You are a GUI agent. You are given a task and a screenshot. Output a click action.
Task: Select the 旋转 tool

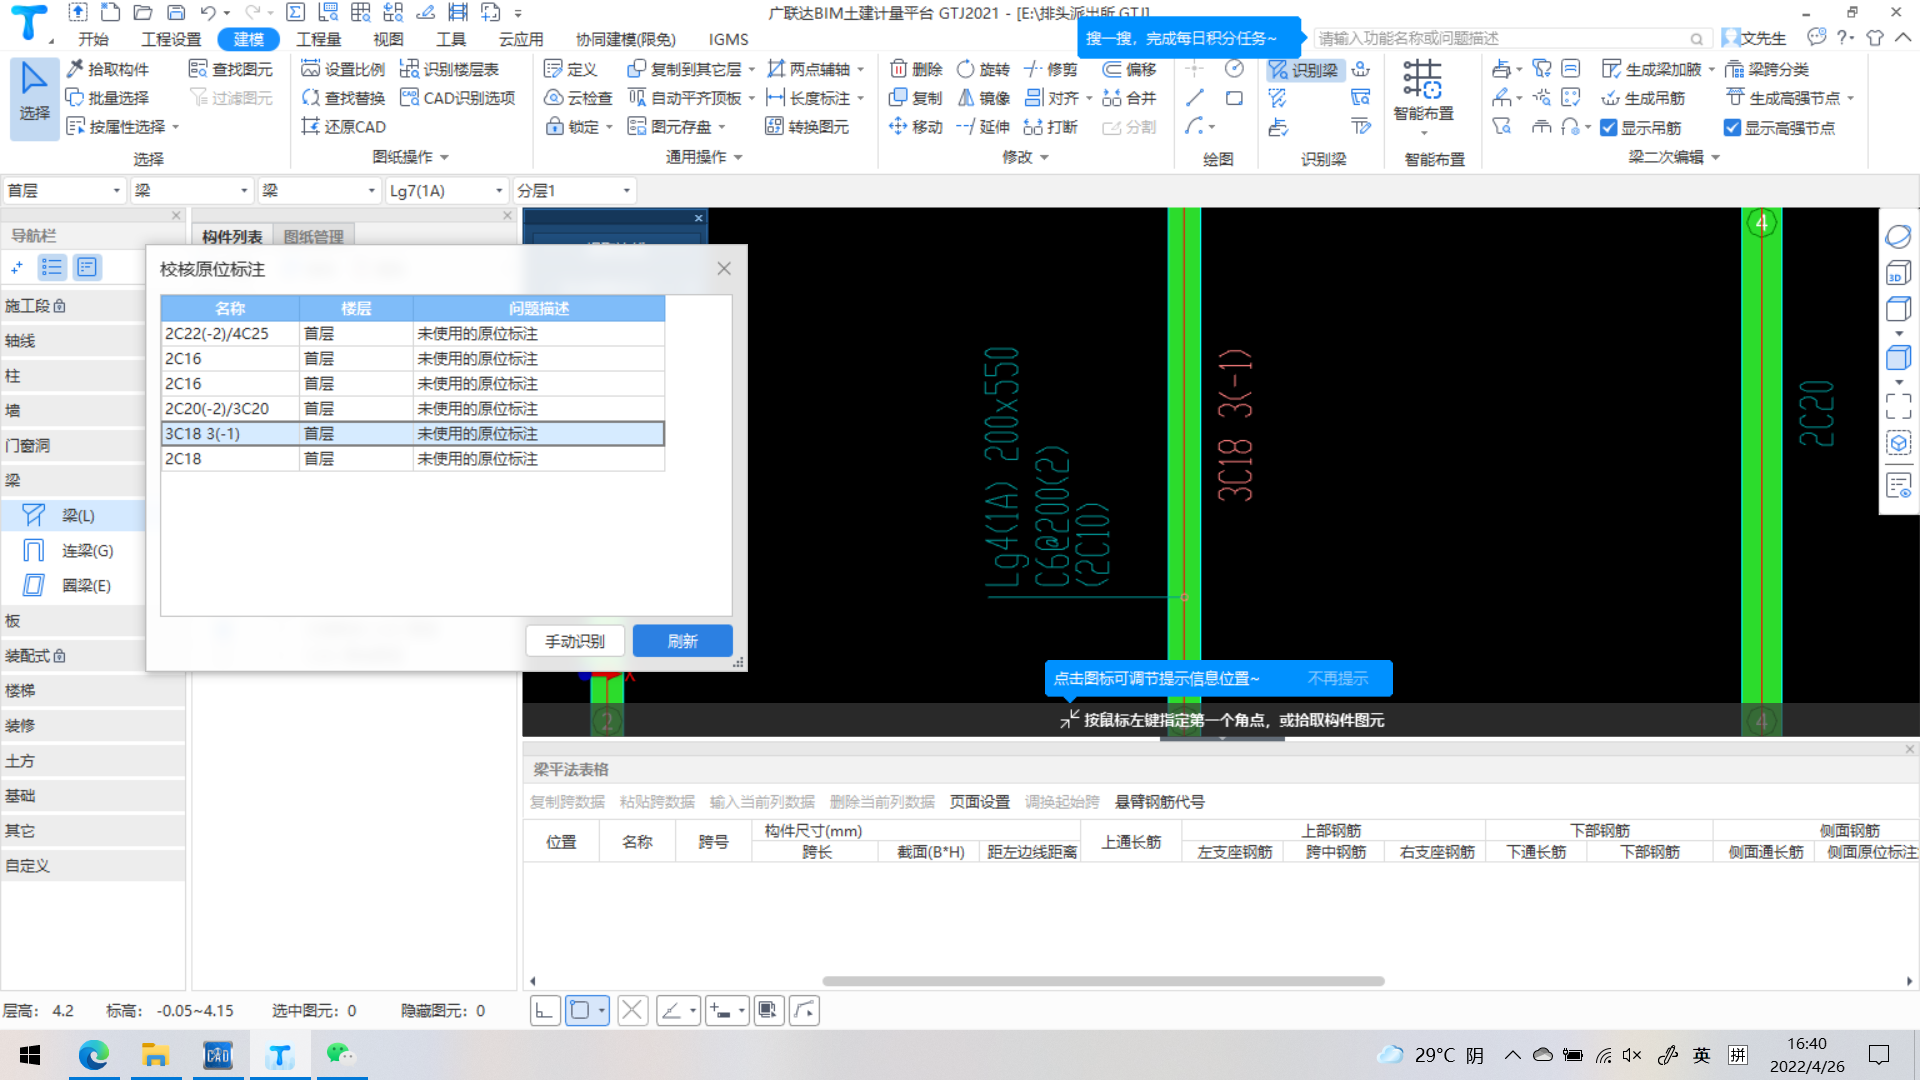click(x=983, y=69)
